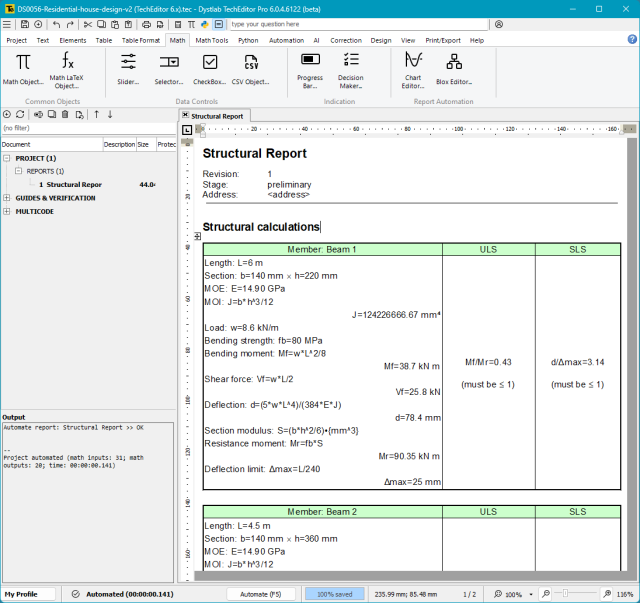Launch the Python icon in the quick toolbar
The height and width of the screenshot is (603, 640).
(x=204, y=24)
